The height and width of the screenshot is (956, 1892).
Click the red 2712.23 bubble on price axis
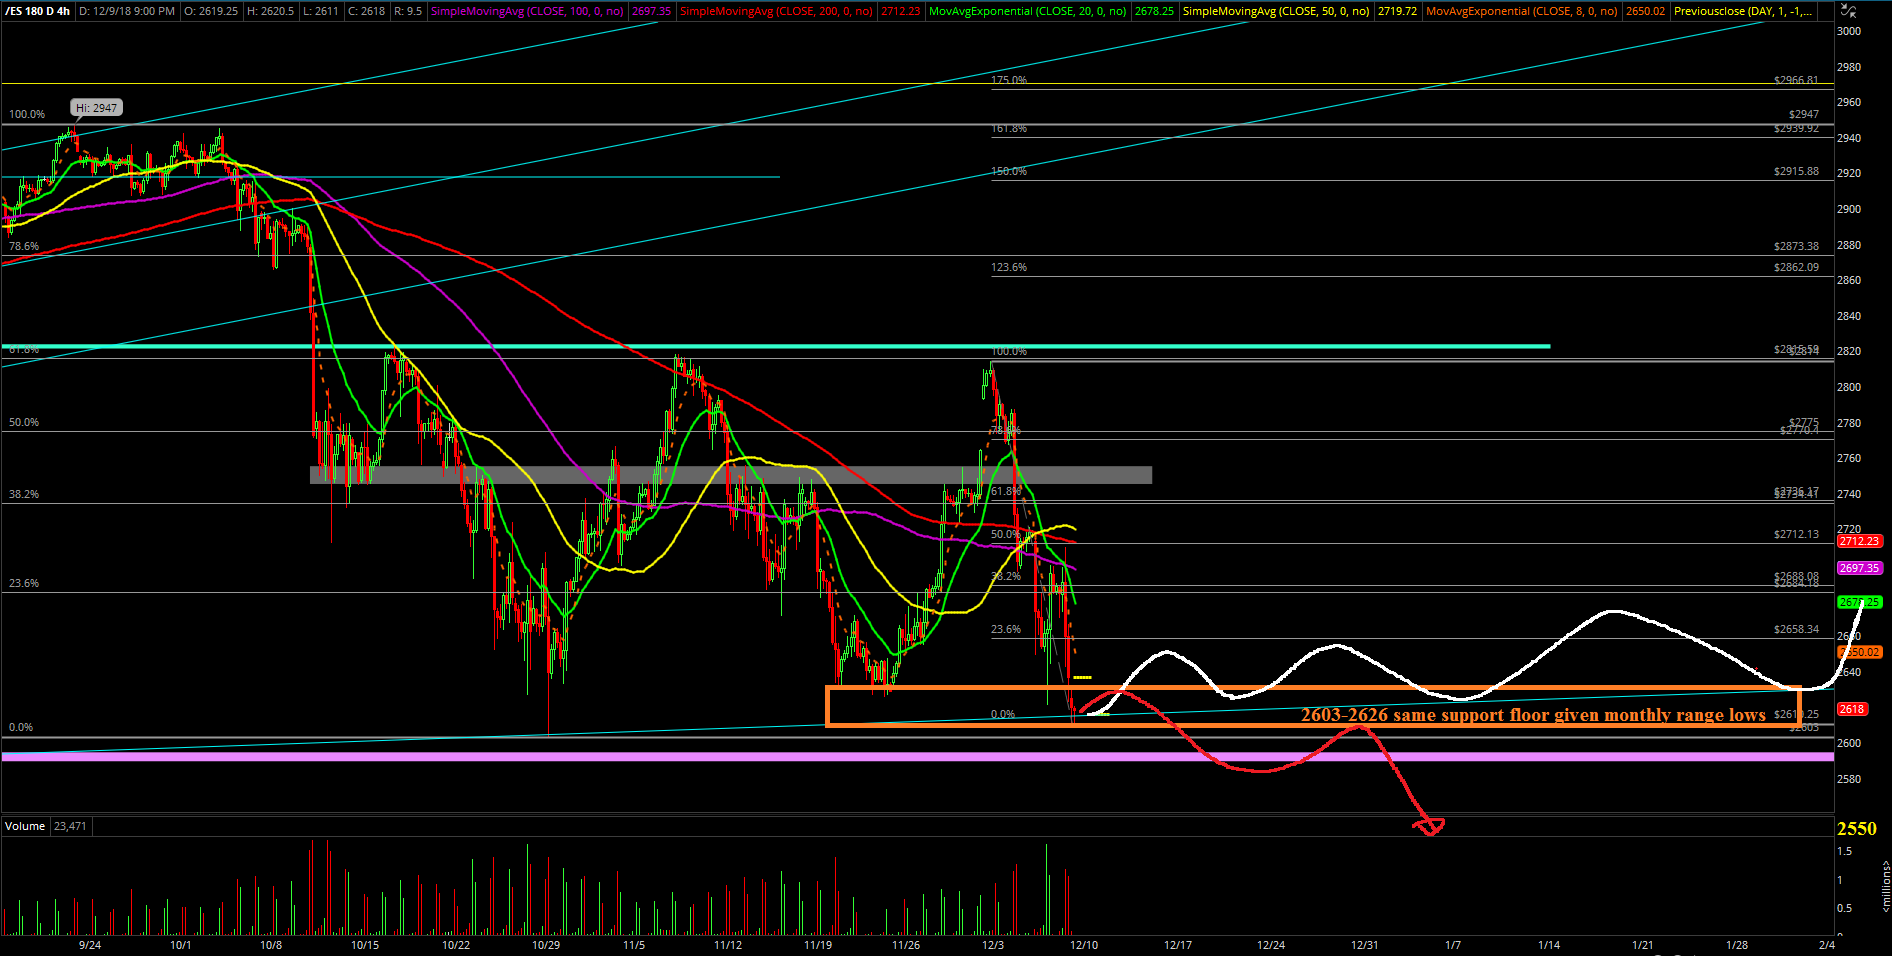[x=1860, y=541]
